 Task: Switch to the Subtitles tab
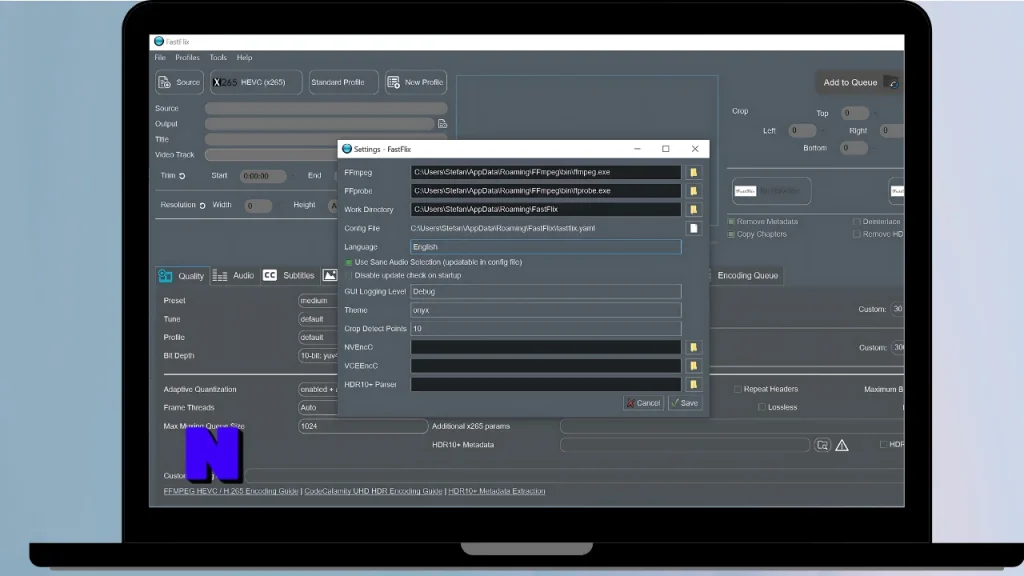tap(289, 276)
